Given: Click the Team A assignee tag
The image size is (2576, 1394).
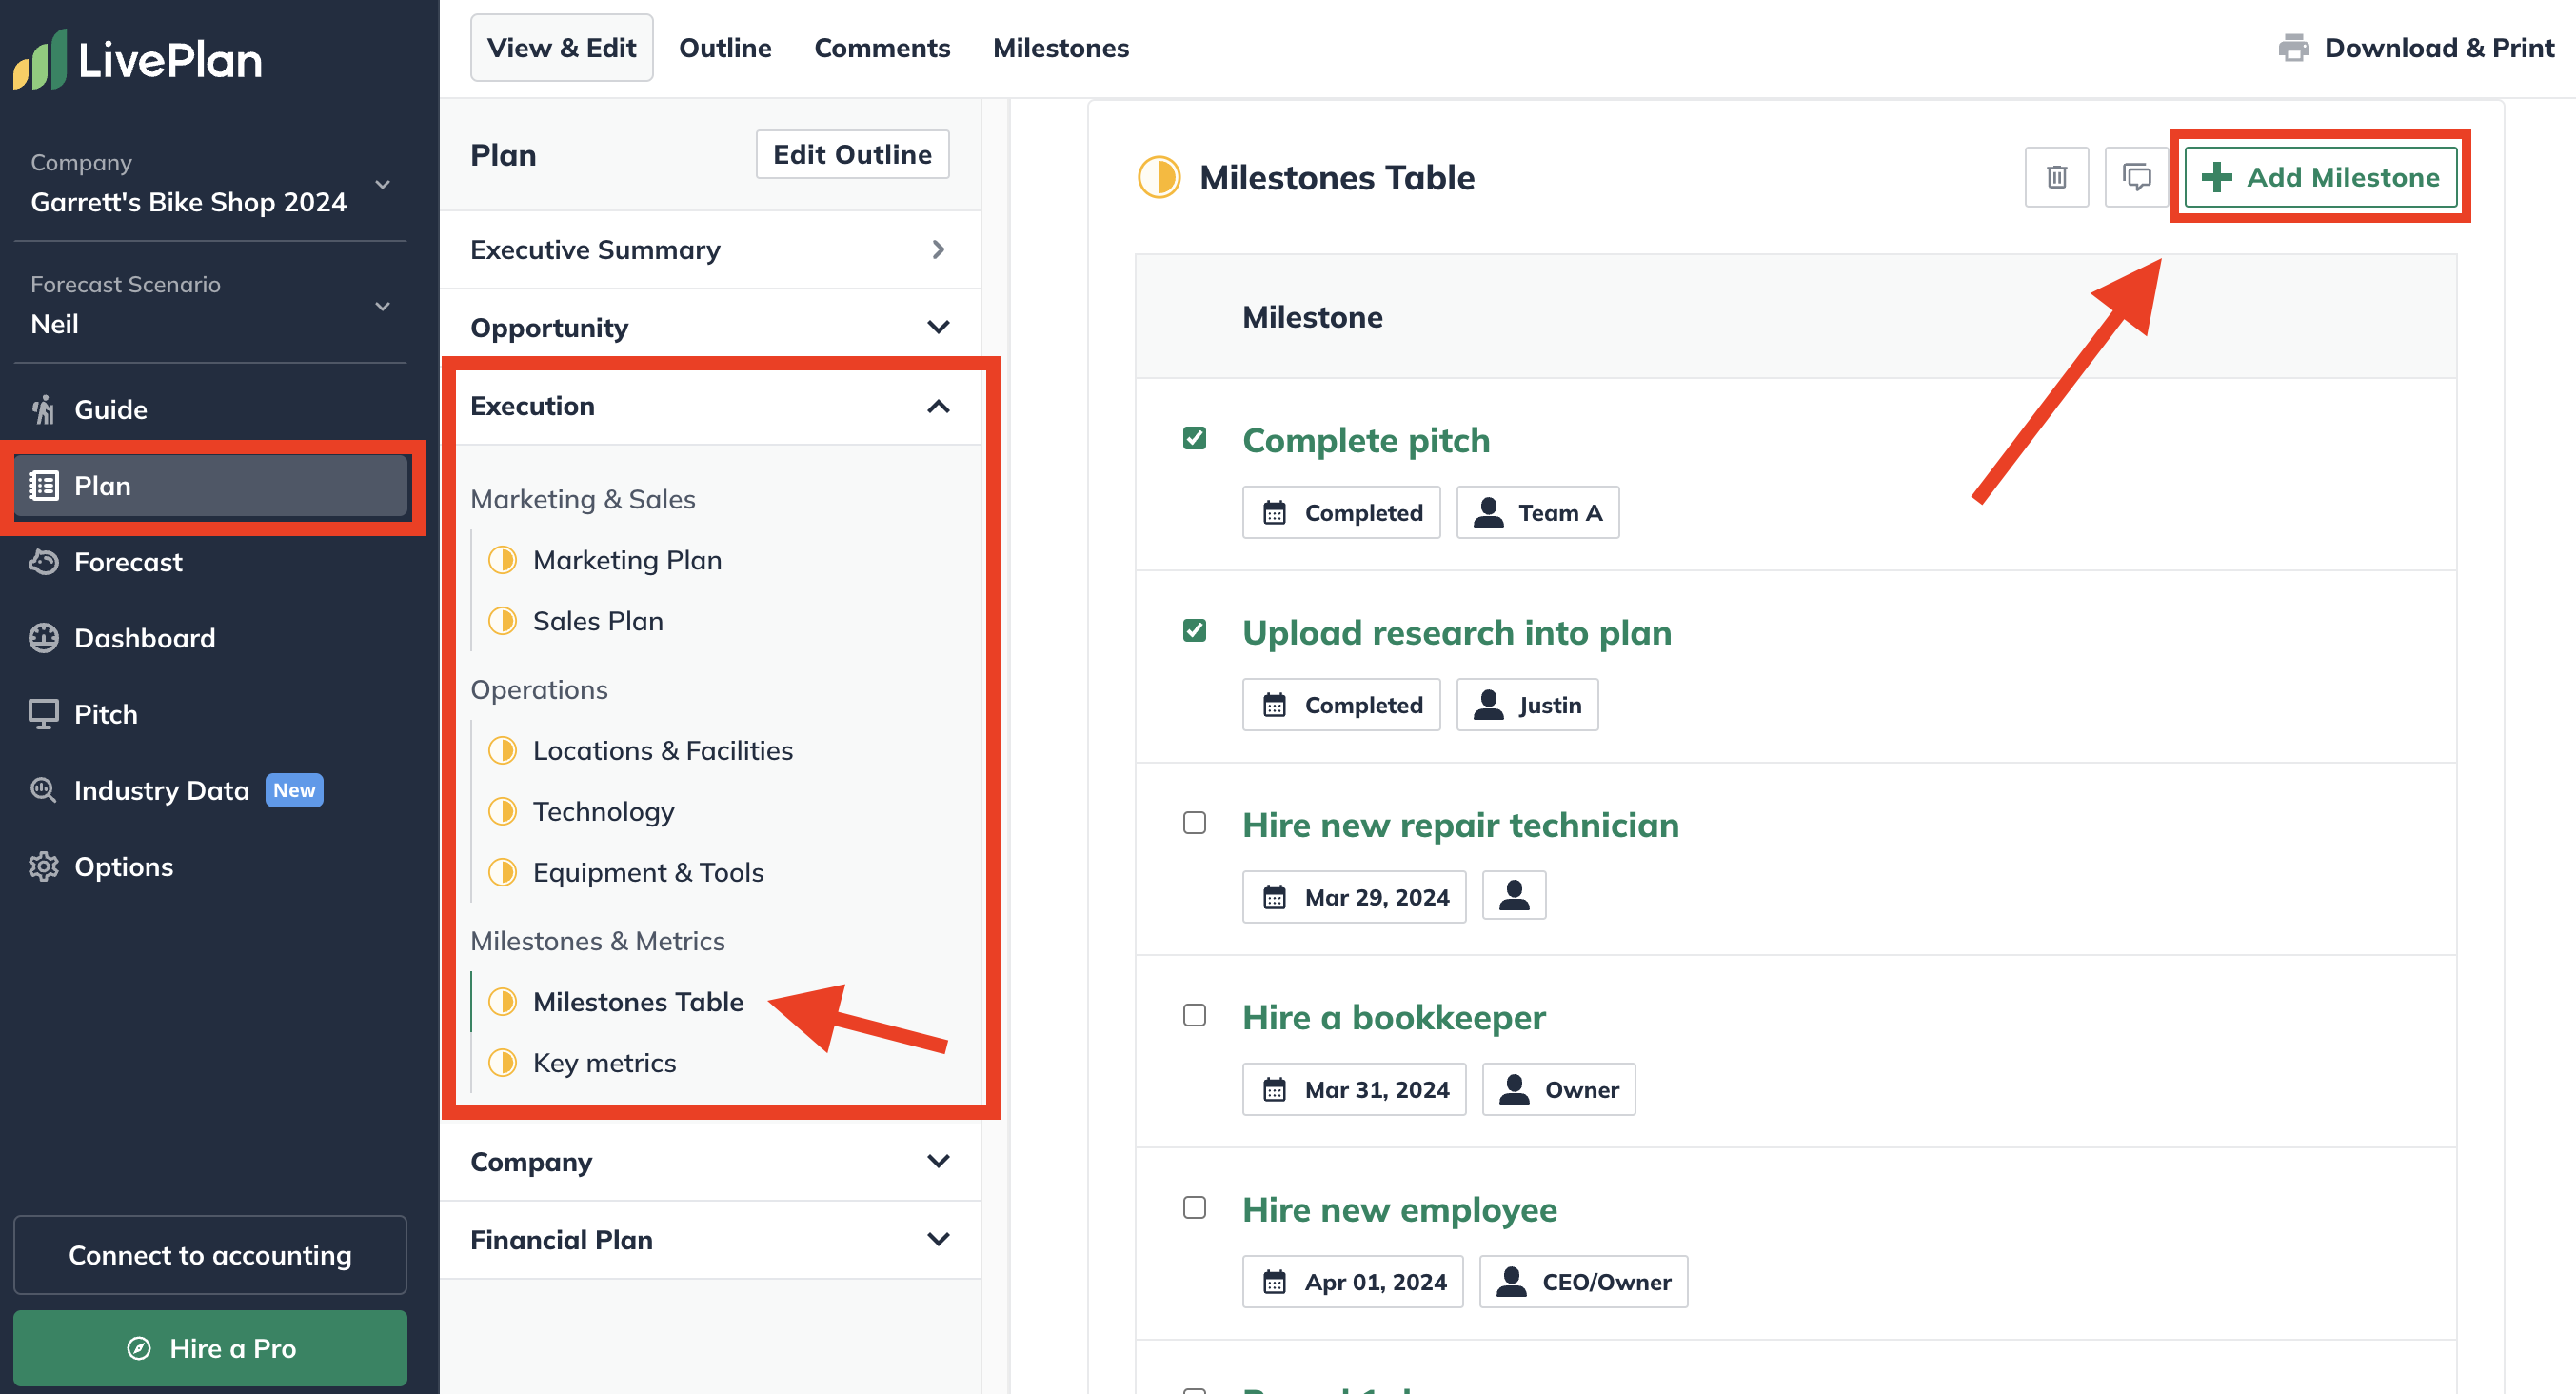Looking at the screenshot, I should [1537, 512].
